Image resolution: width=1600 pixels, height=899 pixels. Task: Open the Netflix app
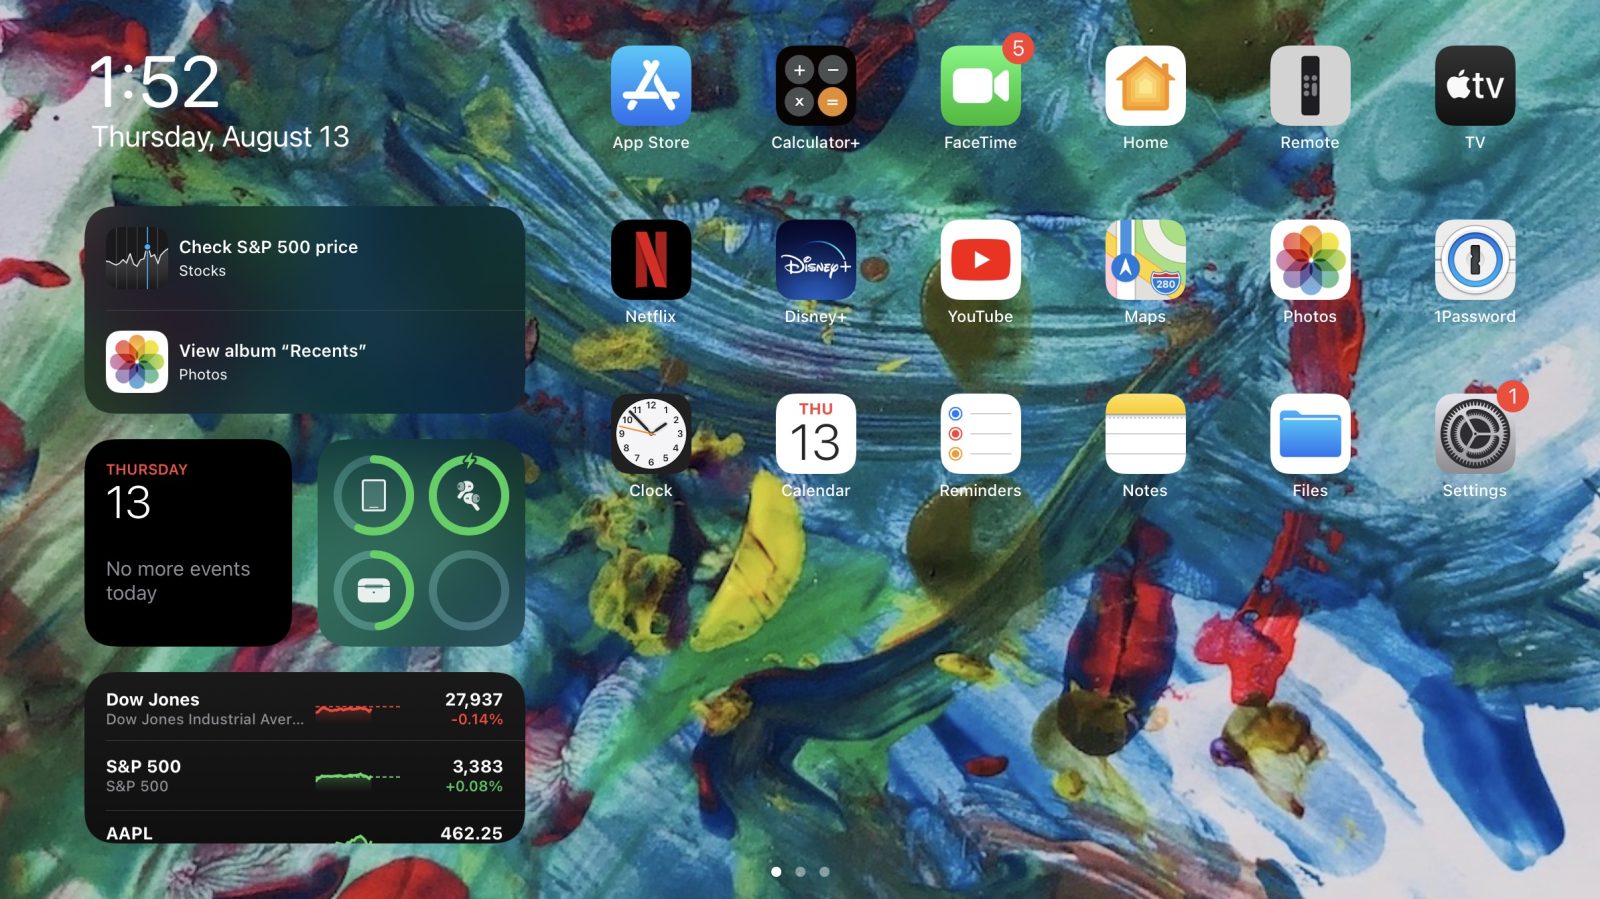[650, 260]
